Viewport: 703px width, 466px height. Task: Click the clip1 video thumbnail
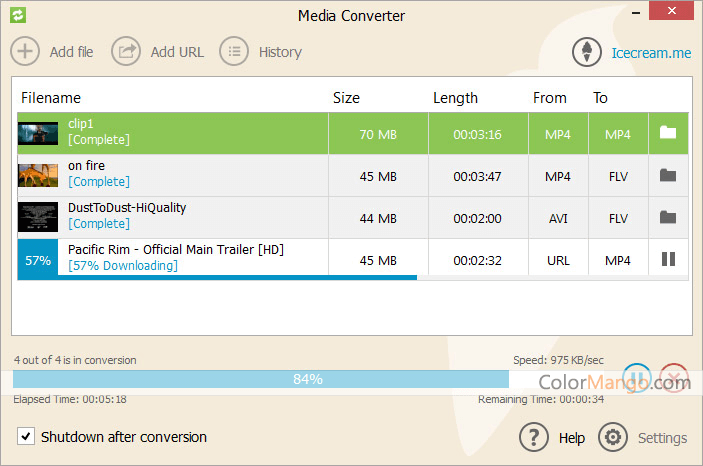38,134
